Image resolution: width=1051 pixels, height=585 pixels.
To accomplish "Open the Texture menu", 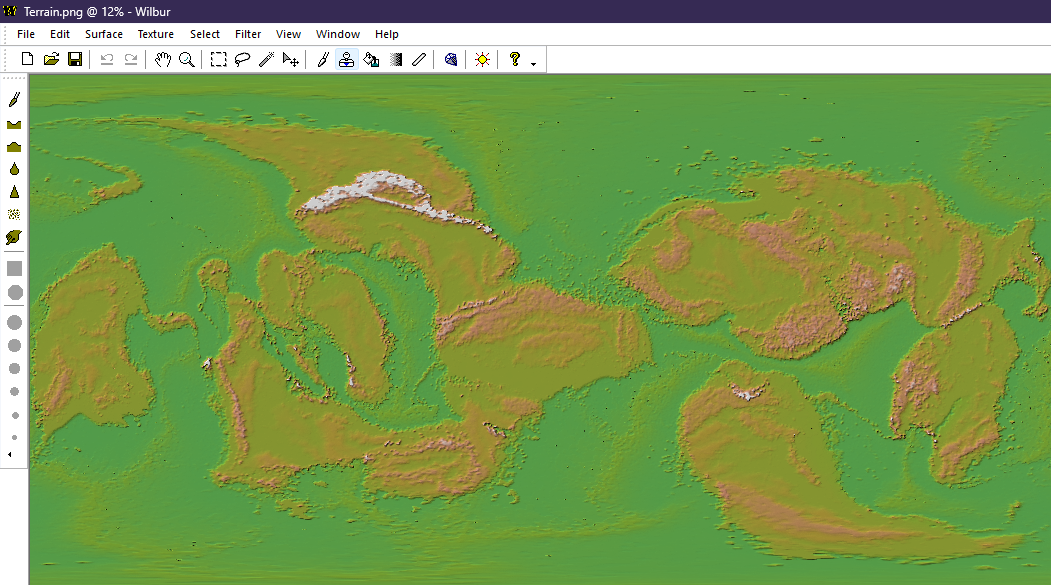I will point(156,34).
